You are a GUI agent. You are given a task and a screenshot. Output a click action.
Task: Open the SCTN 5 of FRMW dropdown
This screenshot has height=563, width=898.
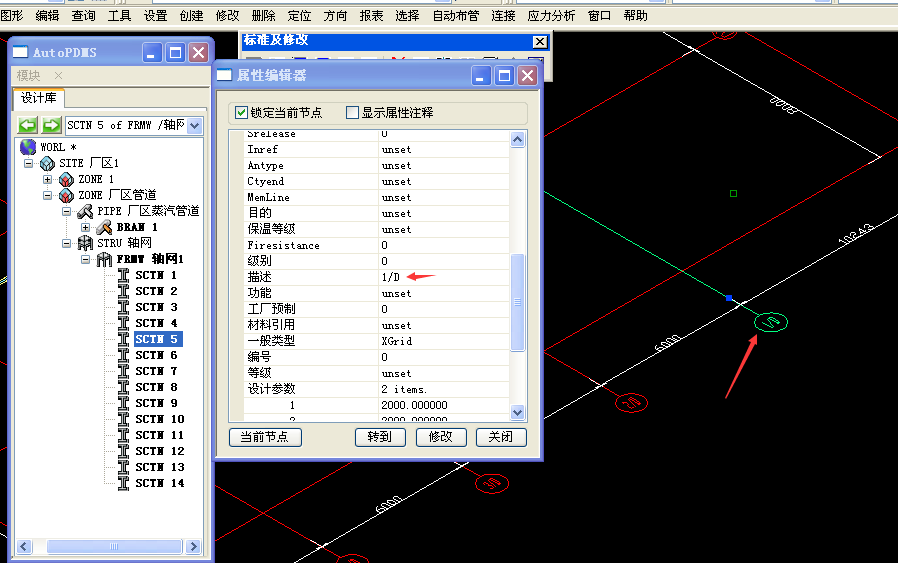[x=194, y=125]
